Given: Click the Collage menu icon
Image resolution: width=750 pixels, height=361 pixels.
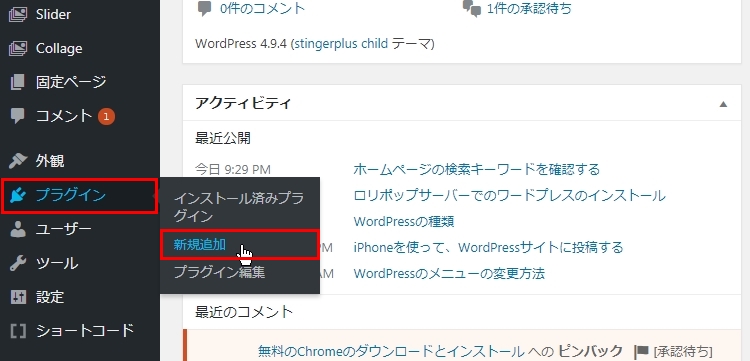Looking at the screenshot, I should pyautogui.click(x=18, y=48).
